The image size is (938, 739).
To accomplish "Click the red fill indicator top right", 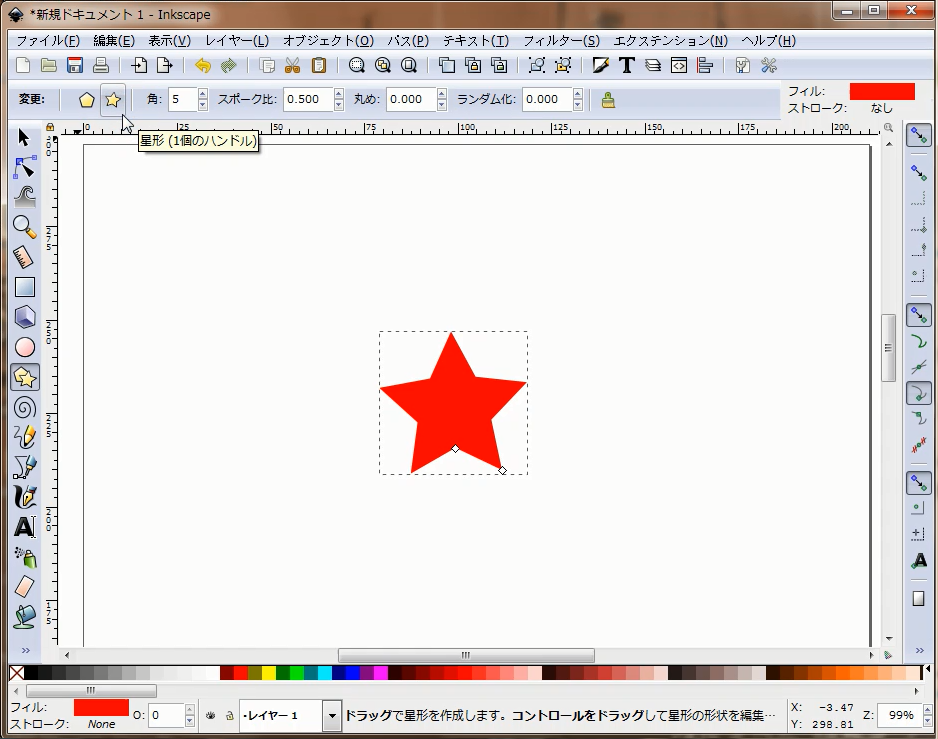I will 881,91.
